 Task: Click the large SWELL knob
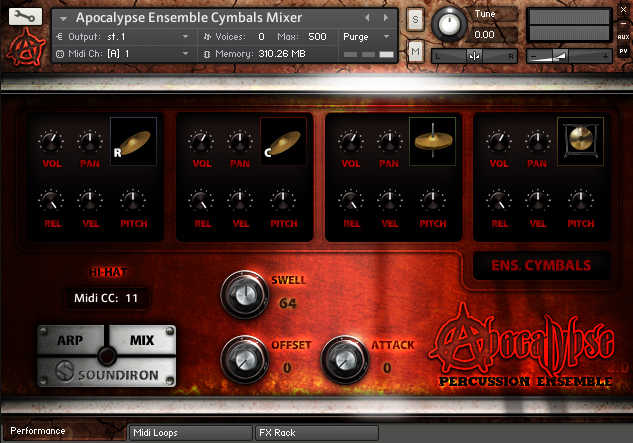pos(244,294)
